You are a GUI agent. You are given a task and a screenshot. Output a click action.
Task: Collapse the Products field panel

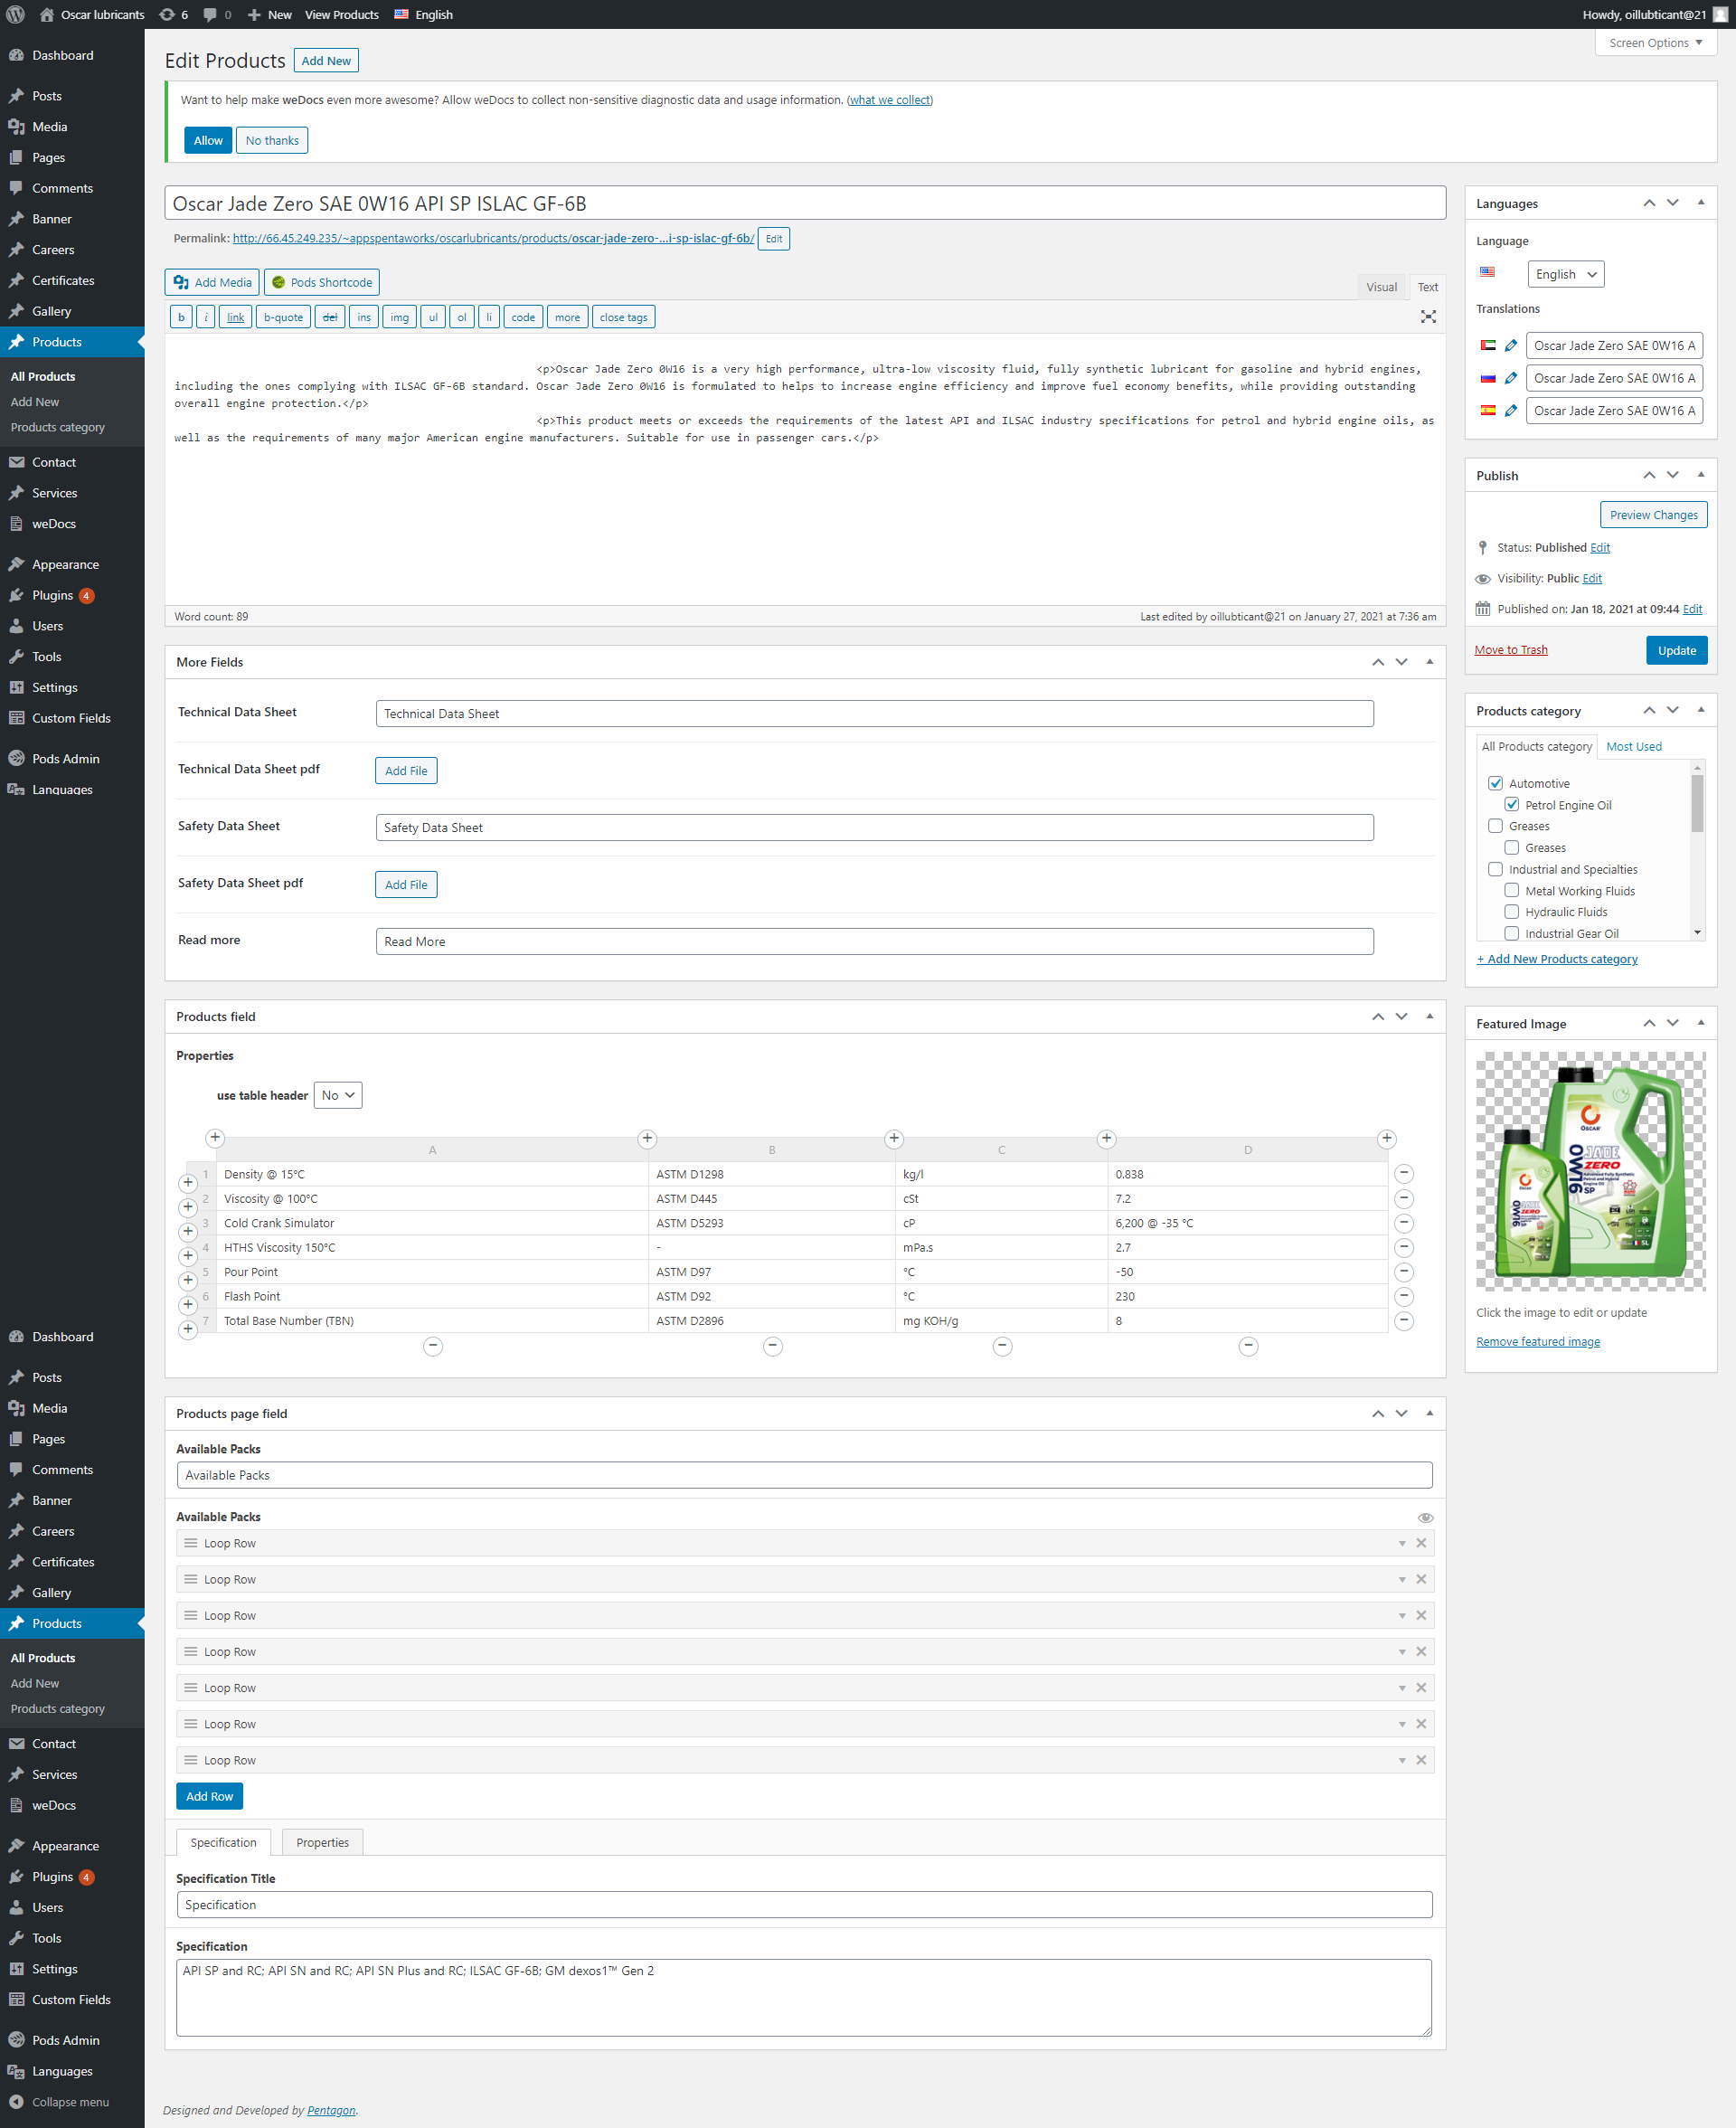point(1430,1016)
